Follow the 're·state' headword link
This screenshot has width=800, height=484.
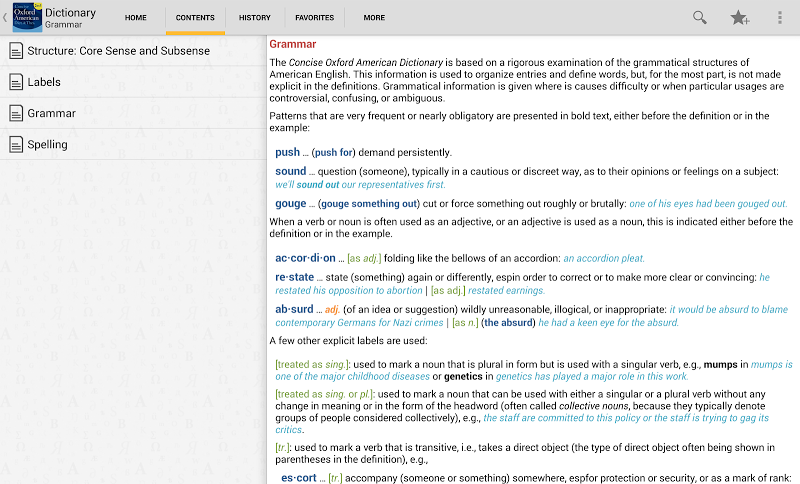pos(294,277)
